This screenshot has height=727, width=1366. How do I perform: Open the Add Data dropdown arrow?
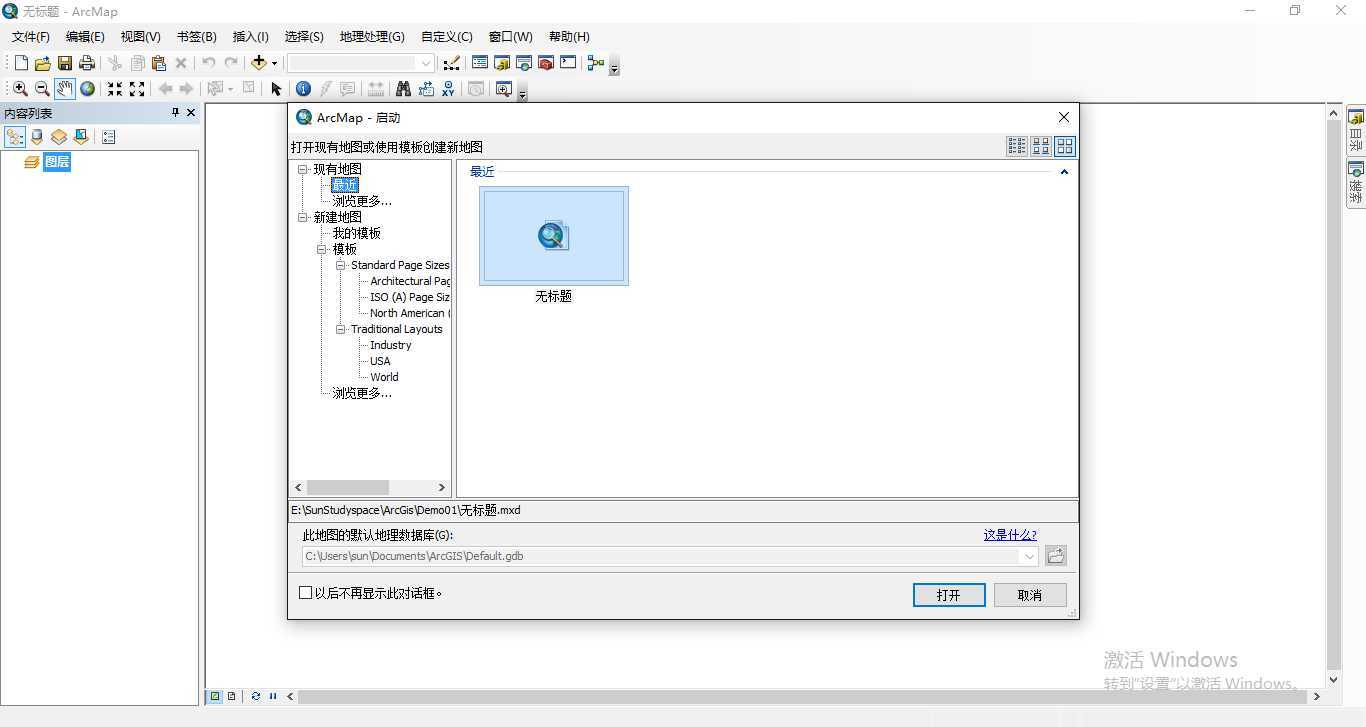pos(275,63)
